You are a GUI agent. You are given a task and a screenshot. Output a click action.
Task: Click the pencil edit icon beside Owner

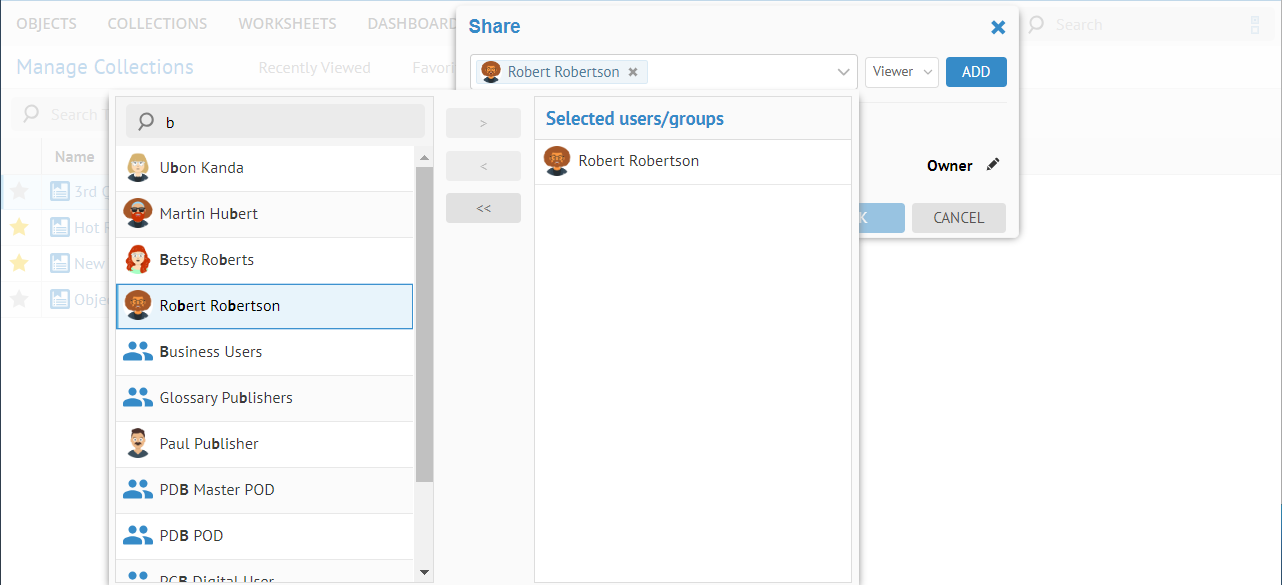[992, 165]
